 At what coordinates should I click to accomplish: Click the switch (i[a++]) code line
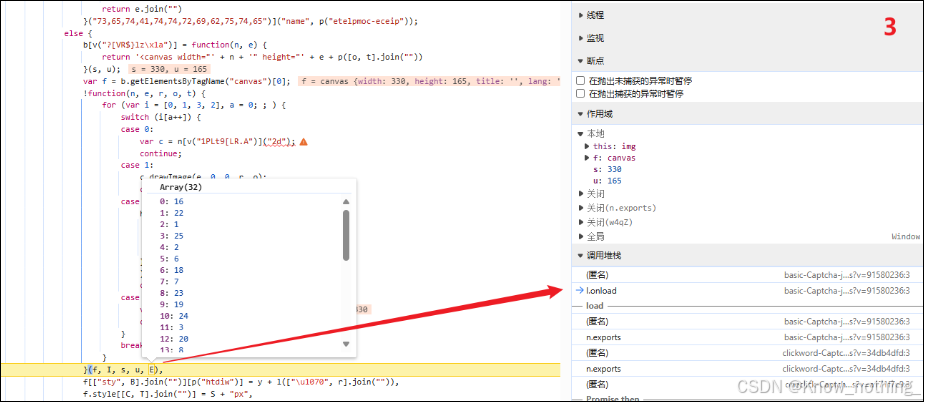[x=161, y=117]
